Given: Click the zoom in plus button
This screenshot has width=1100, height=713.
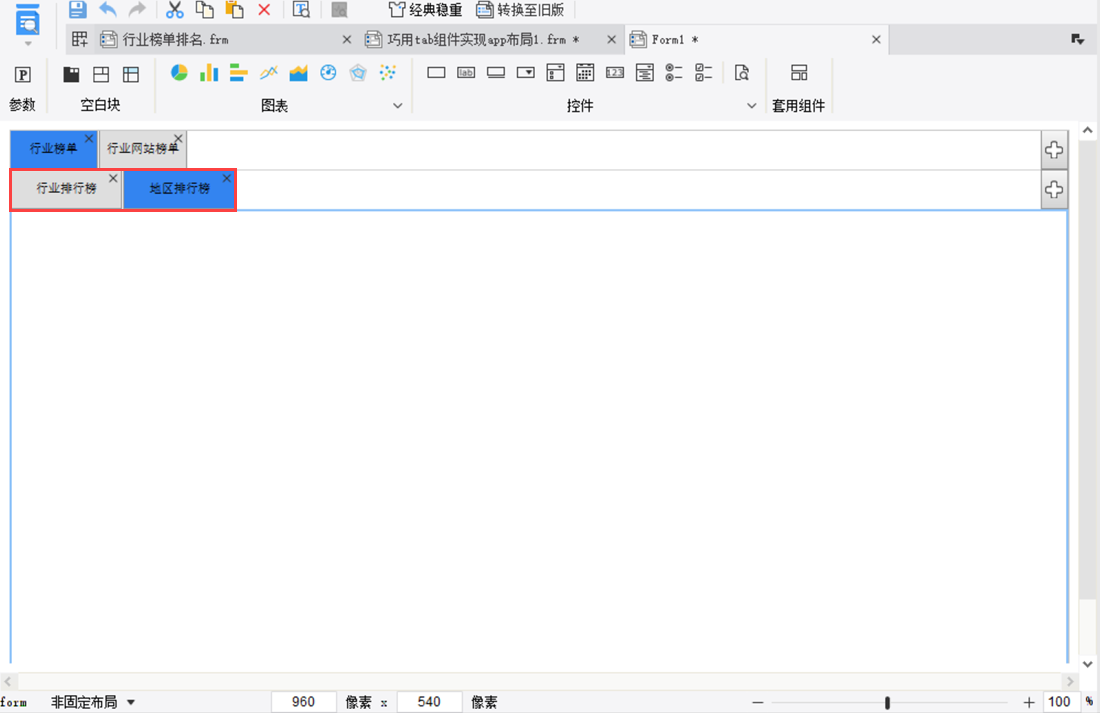Looking at the screenshot, I should click(x=1028, y=702).
